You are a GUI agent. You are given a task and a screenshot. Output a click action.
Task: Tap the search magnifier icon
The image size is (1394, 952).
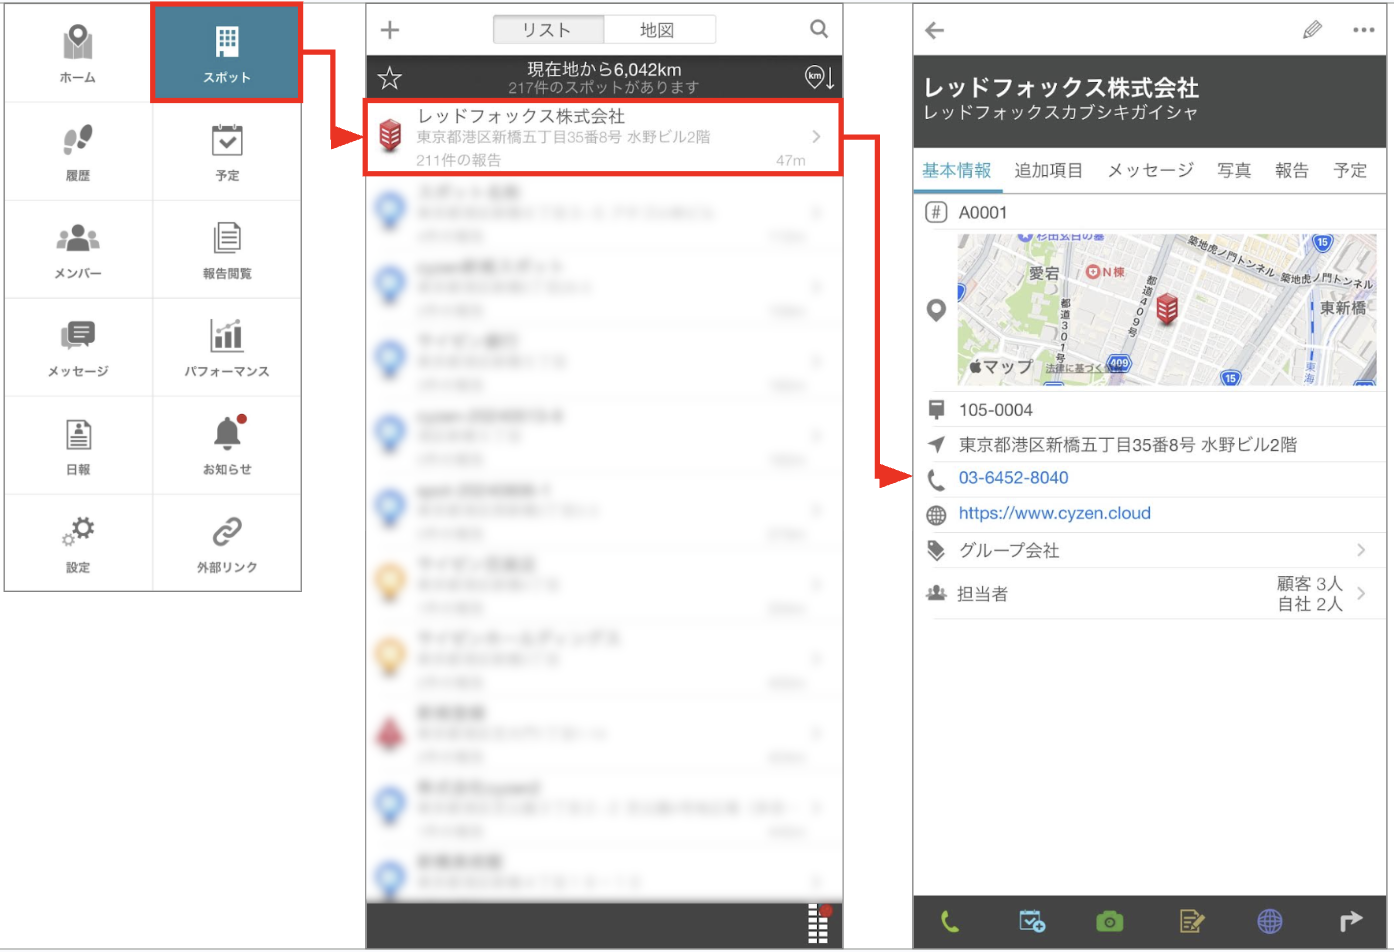click(x=819, y=29)
